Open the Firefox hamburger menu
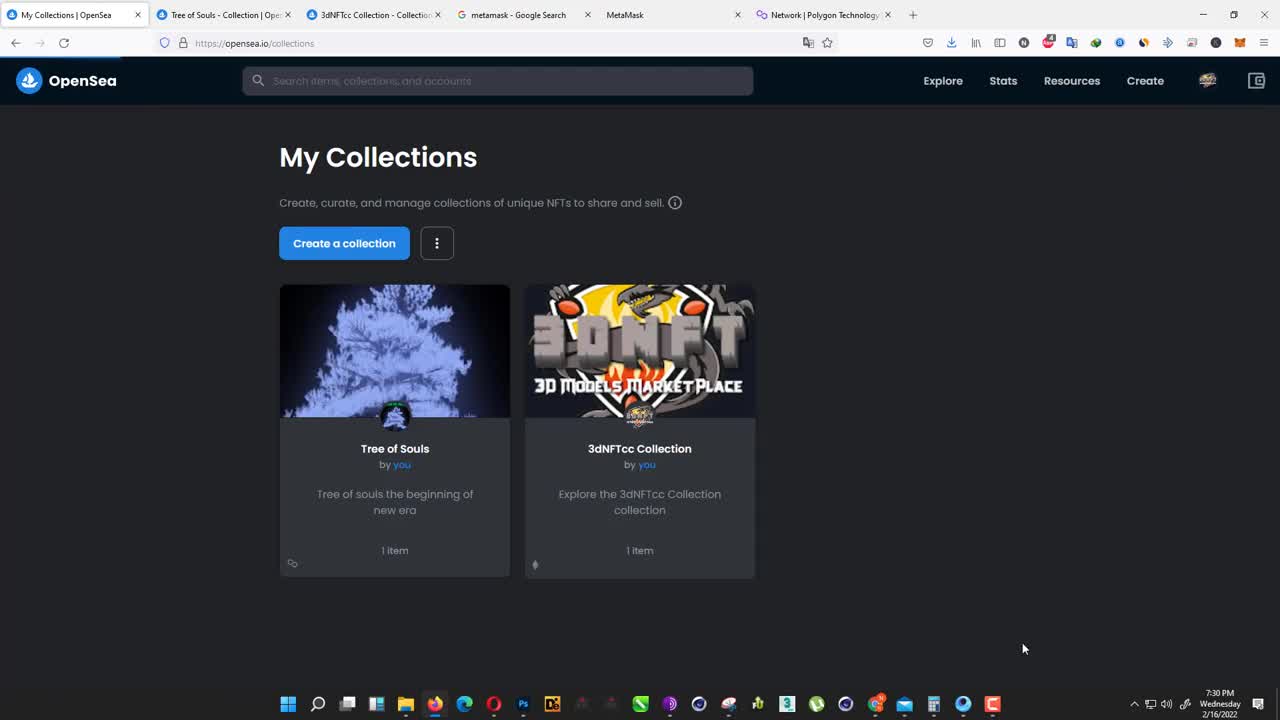 [1264, 43]
